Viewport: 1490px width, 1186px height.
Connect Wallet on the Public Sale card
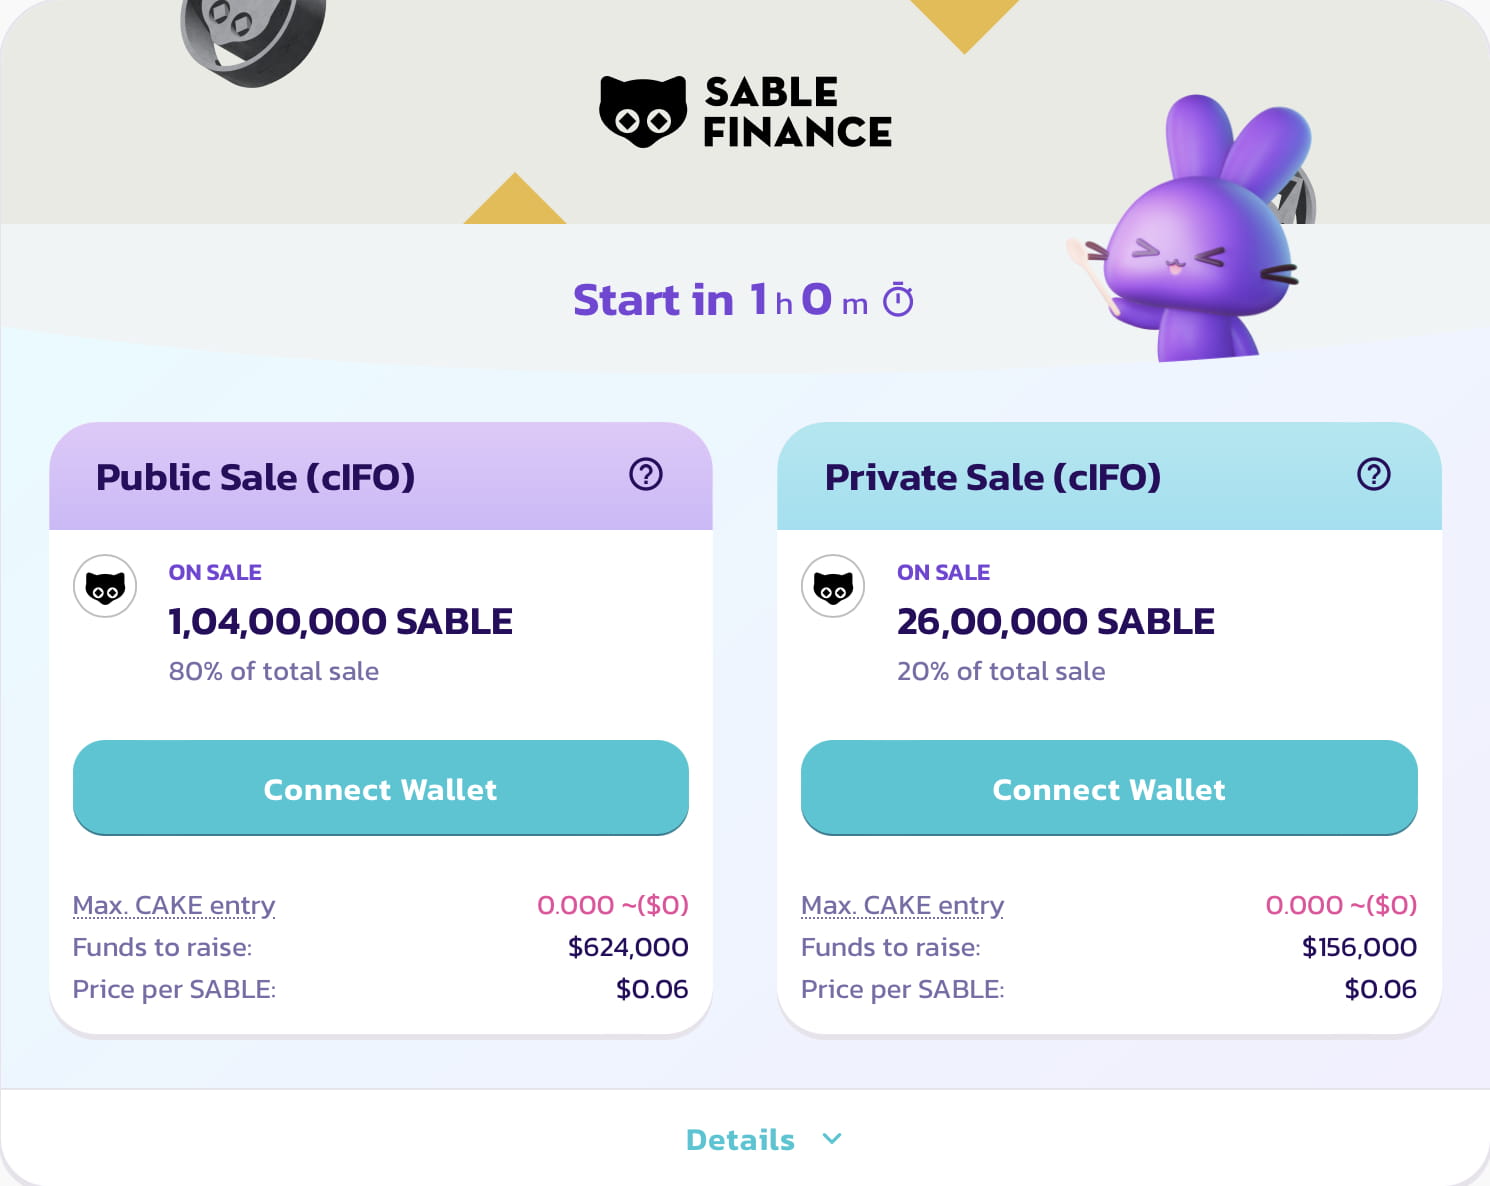tap(379, 789)
